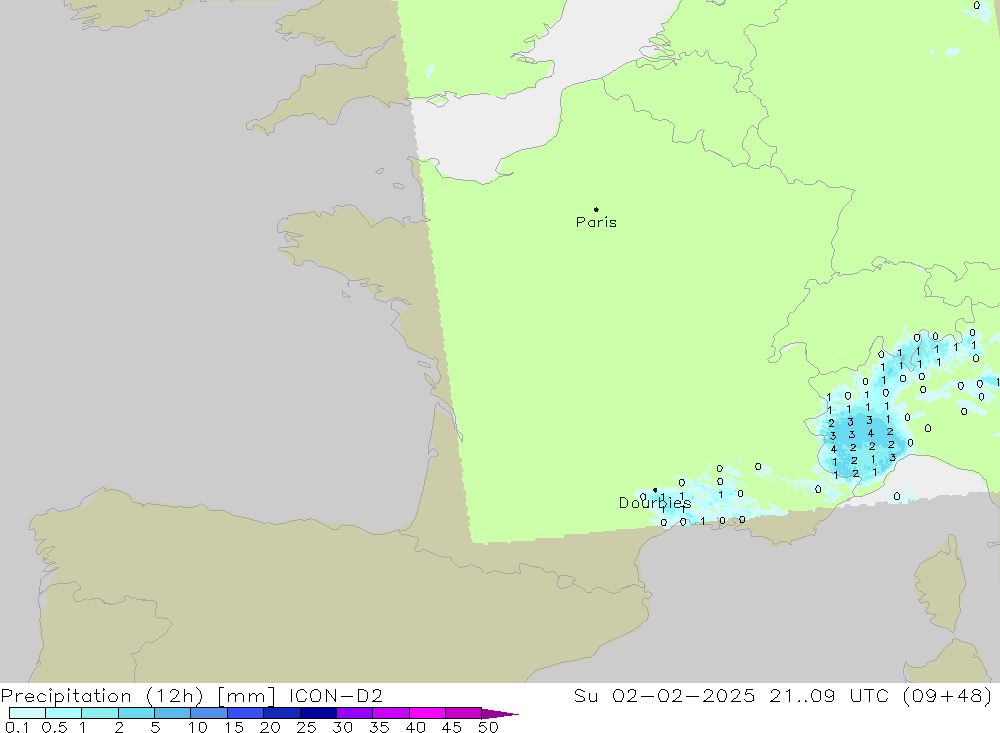
Task: Click the legend value label '35'
Action: (x=379, y=727)
